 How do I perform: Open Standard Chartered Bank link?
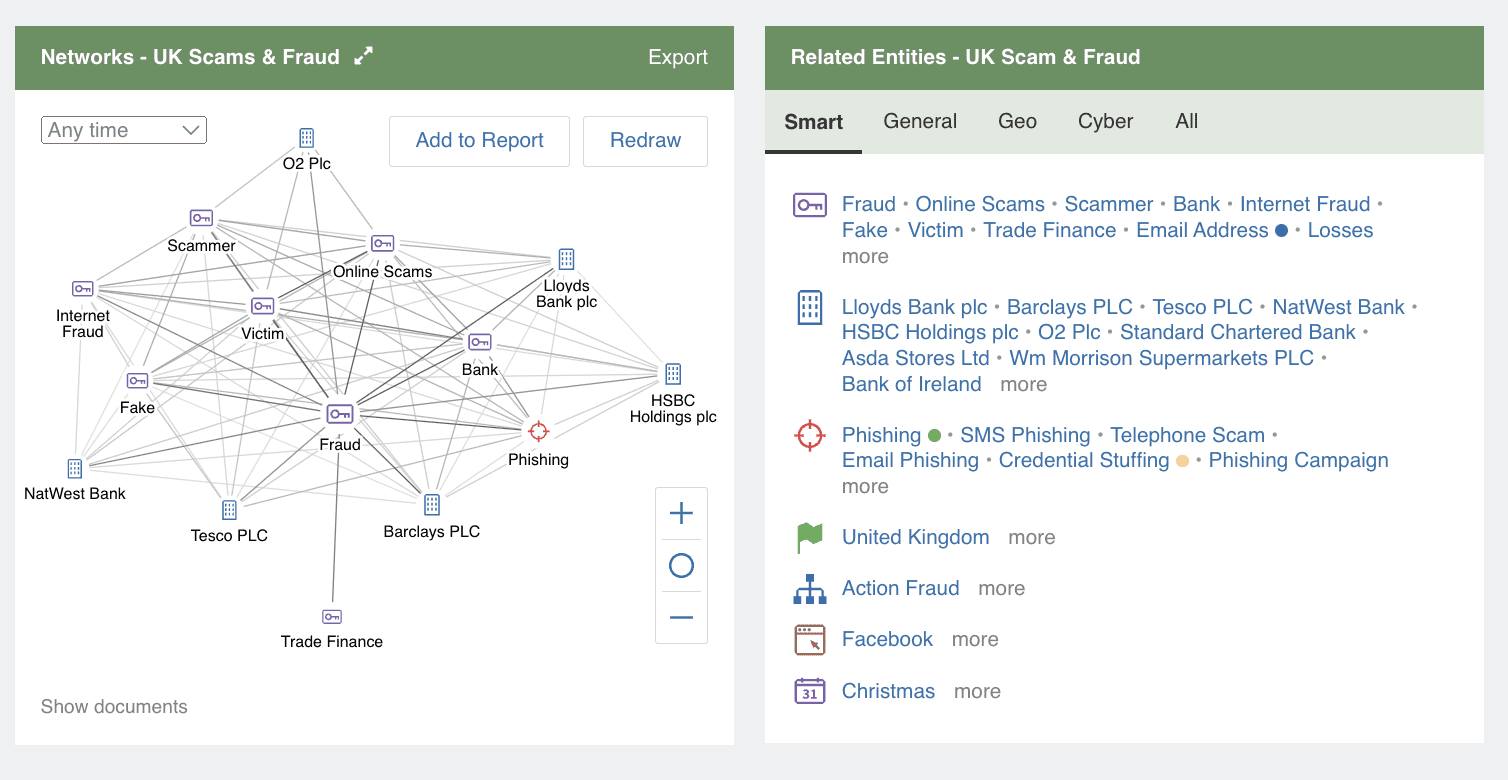(1238, 332)
